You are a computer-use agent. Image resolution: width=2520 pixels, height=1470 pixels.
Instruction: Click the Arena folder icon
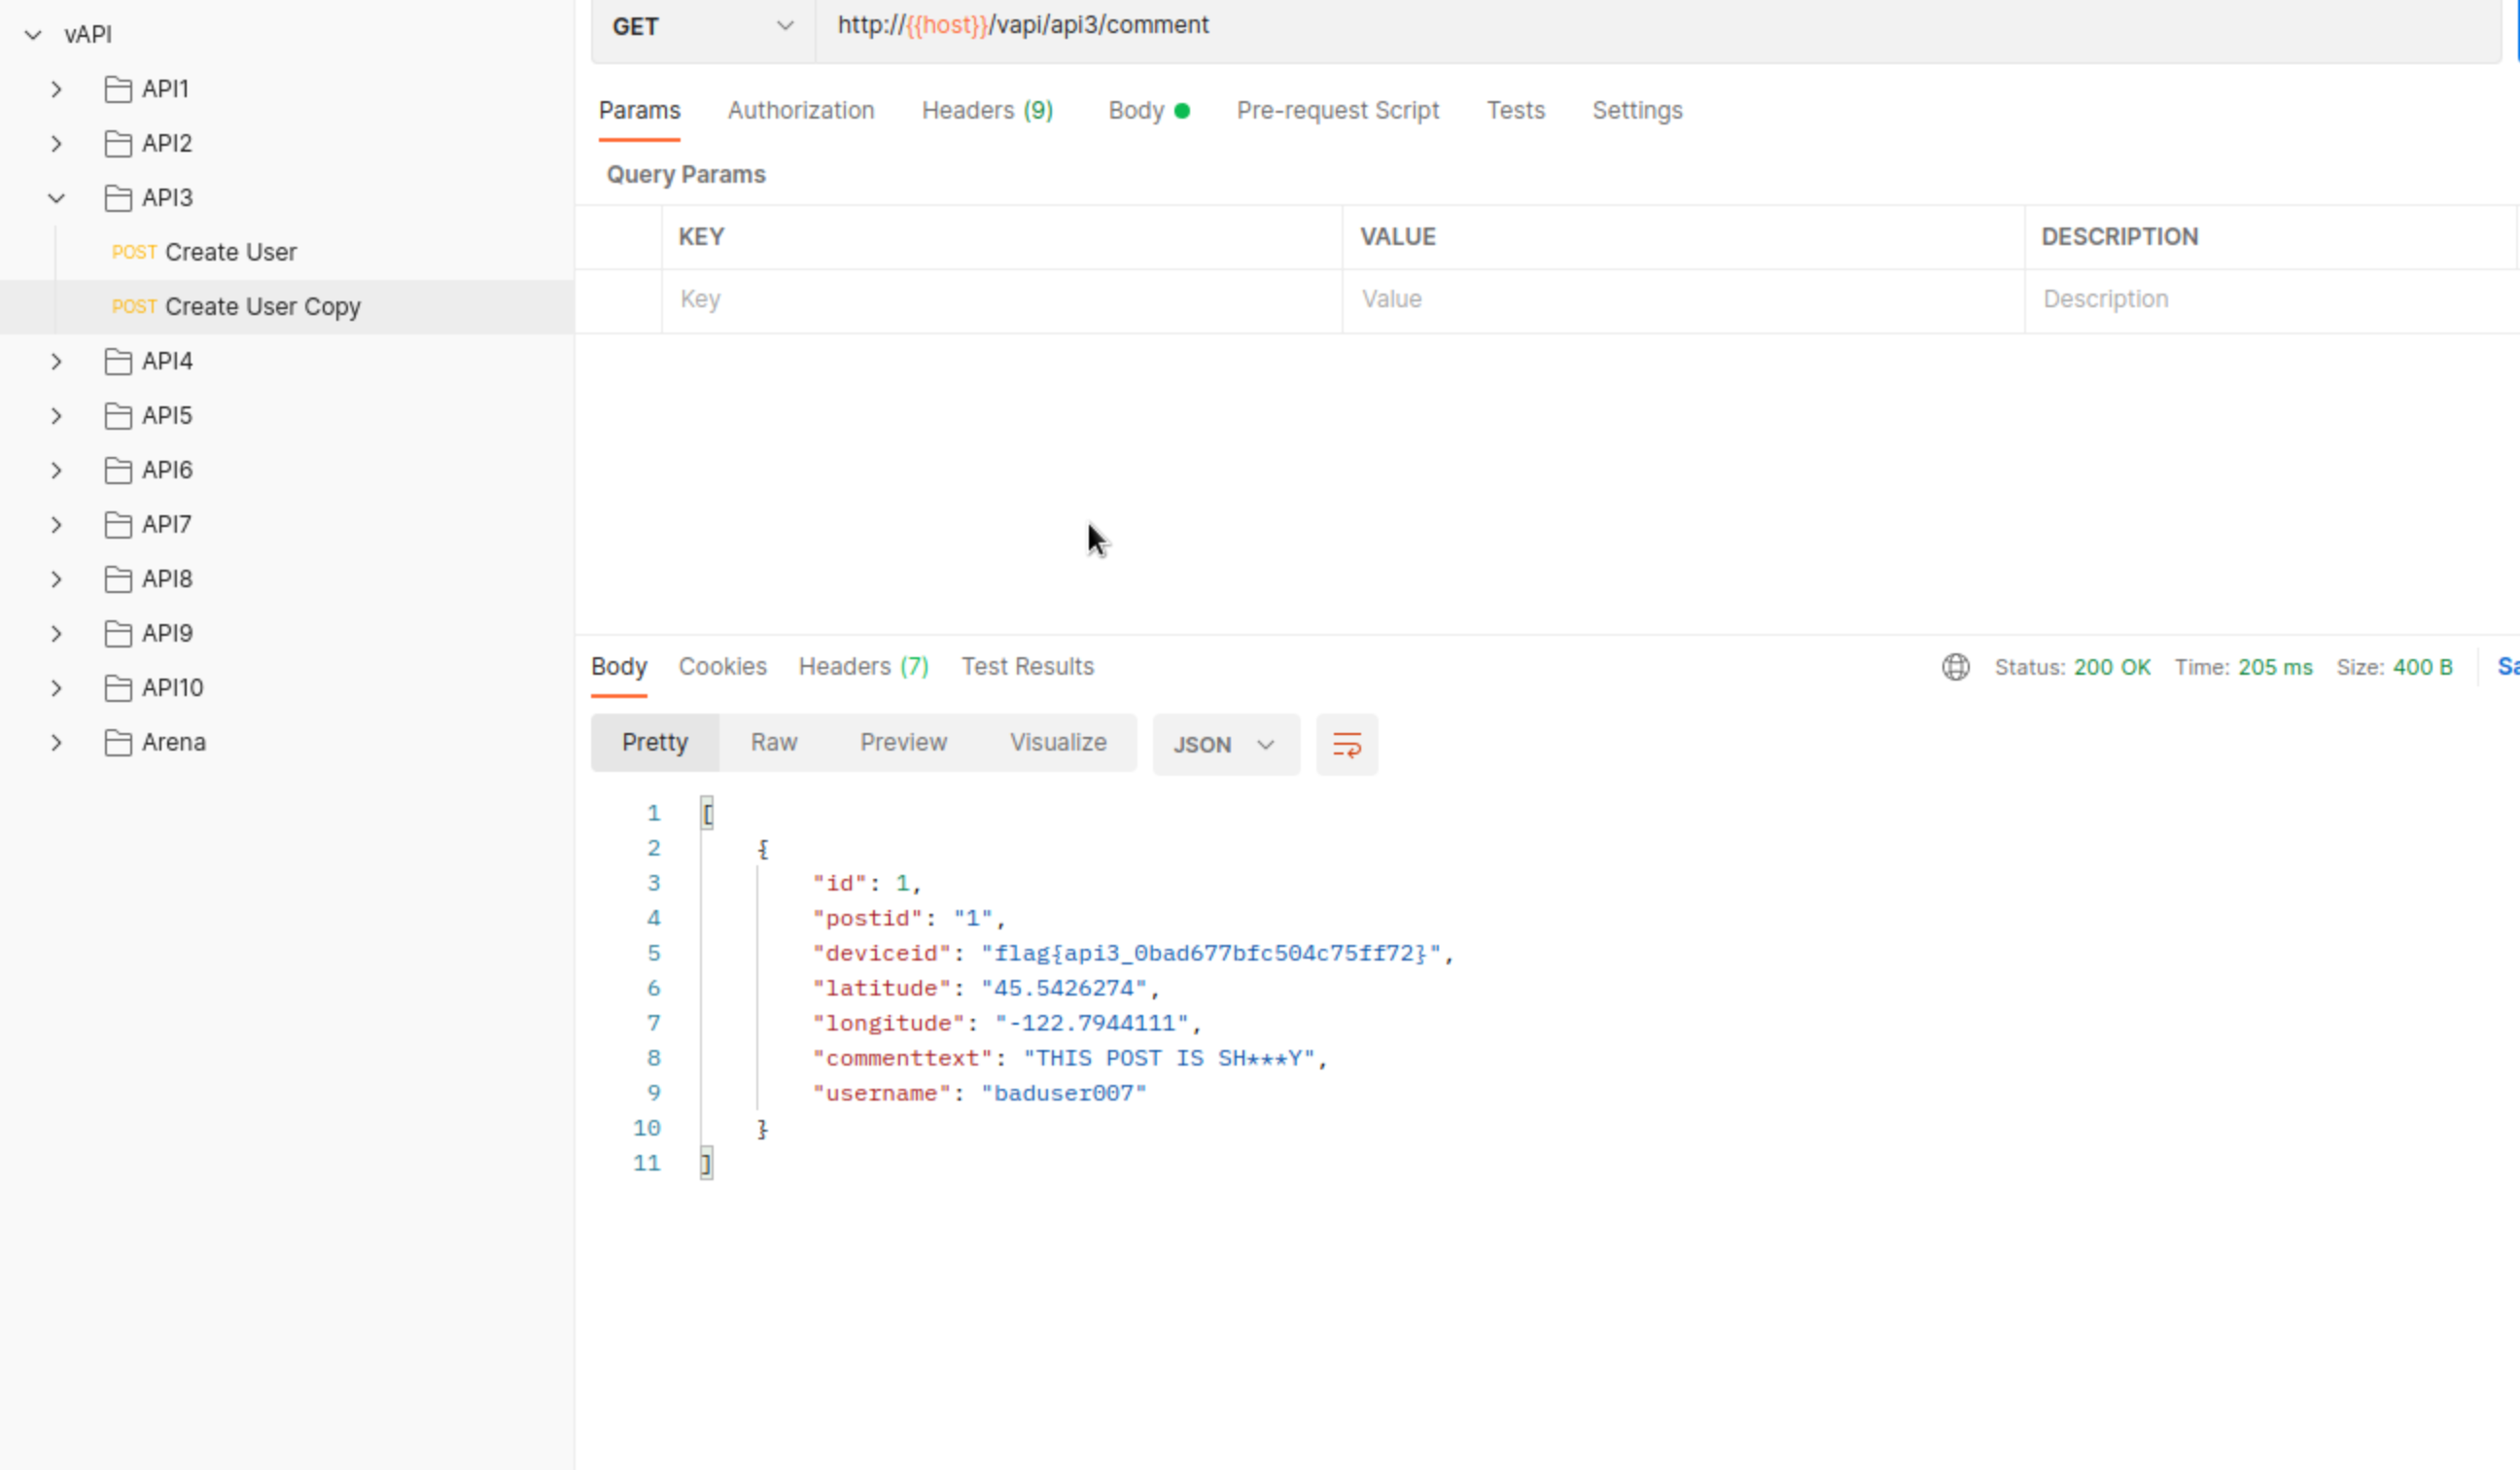pyautogui.click(x=118, y=743)
